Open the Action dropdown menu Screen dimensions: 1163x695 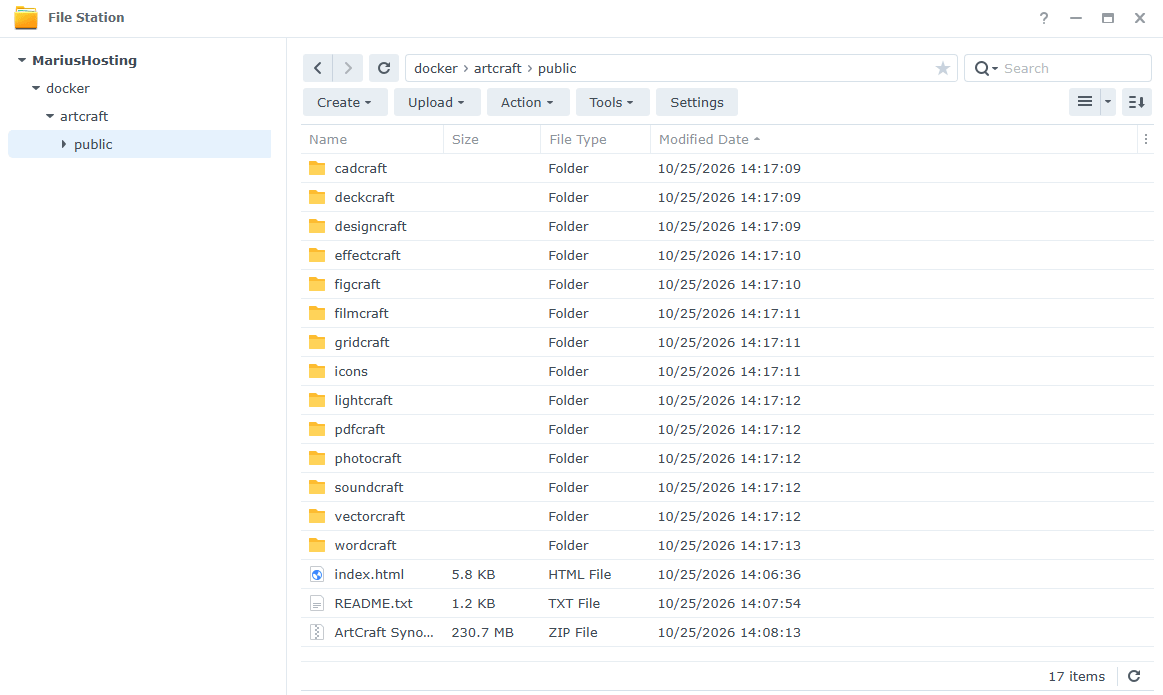pyautogui.click(x=527, y=102)
